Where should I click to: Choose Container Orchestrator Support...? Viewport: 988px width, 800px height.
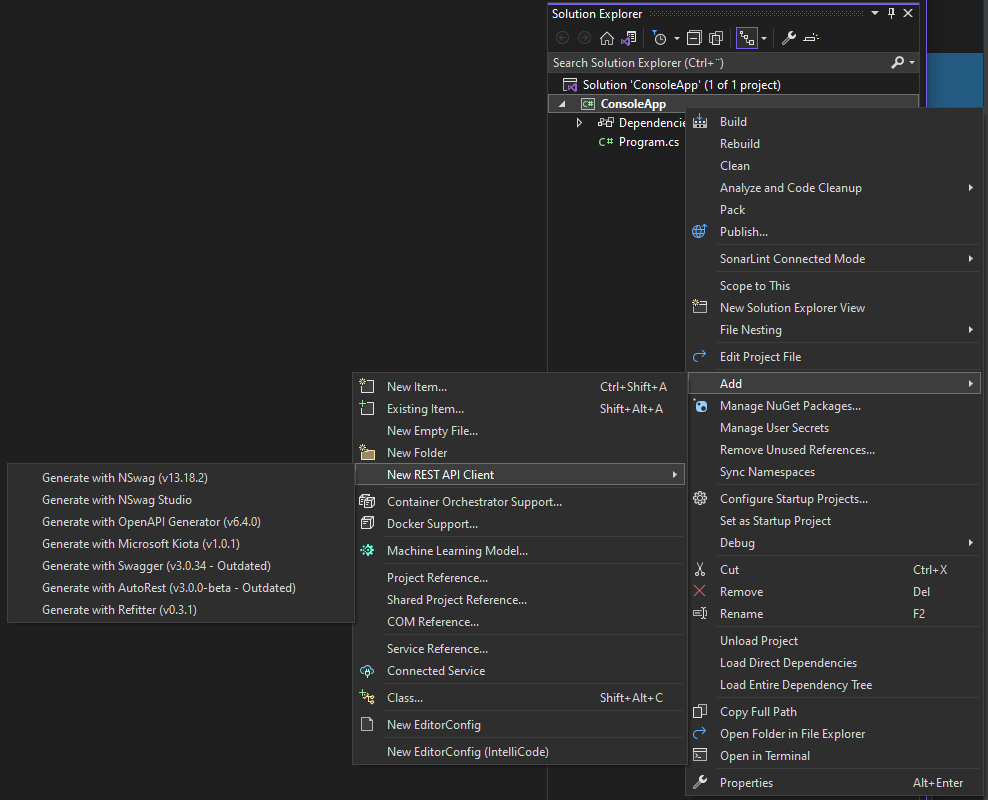click(x=520, y=502)
